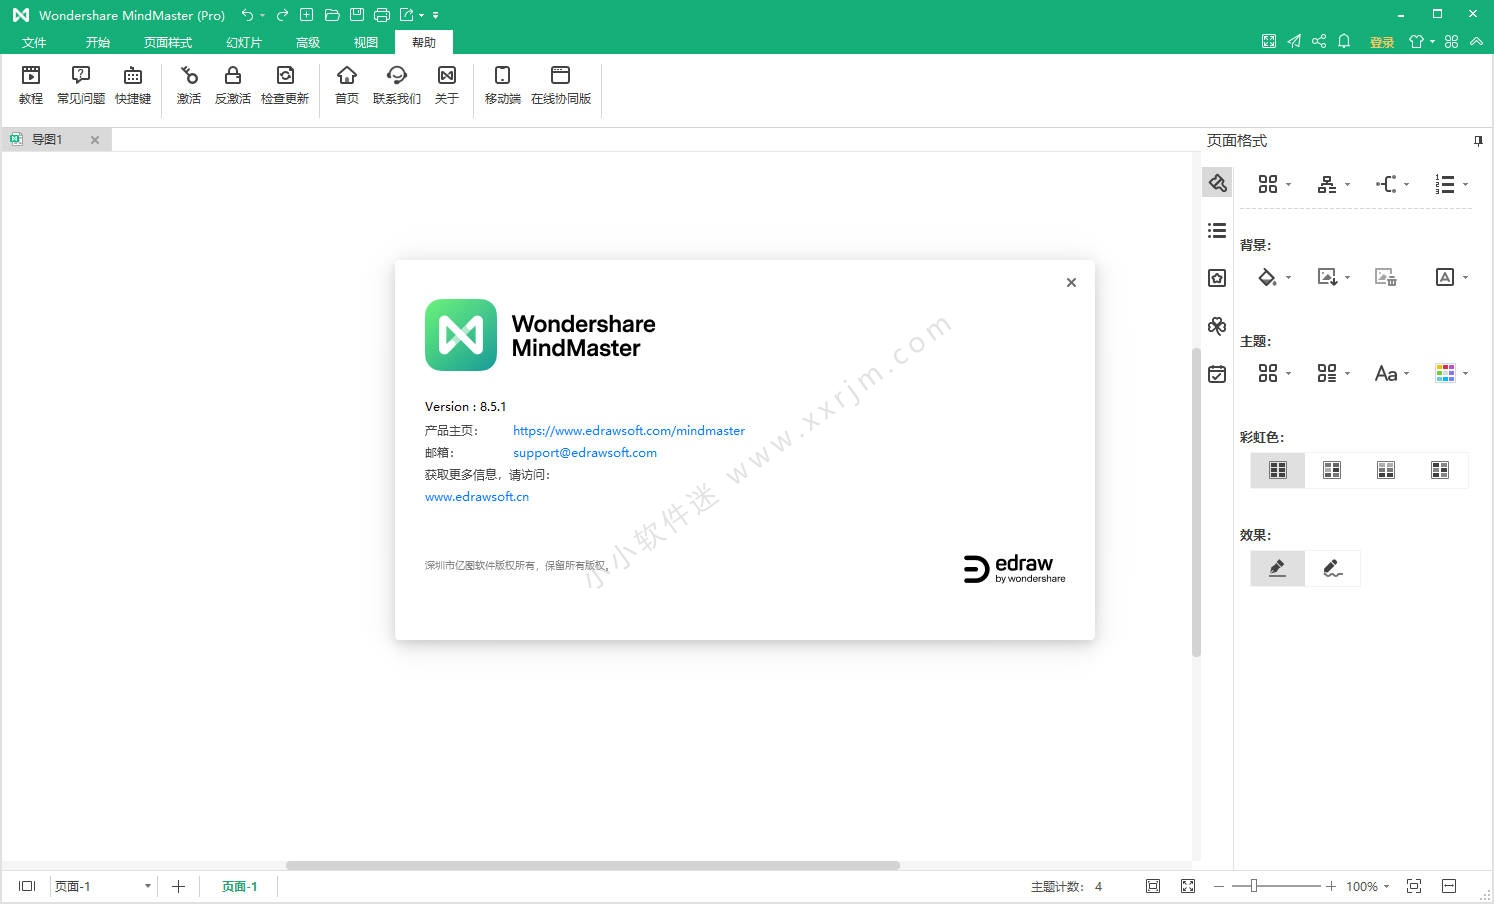The image size is (1494, 904).
Task: Pin the 页面格式 panel
Action: [x=1478, y=141]
